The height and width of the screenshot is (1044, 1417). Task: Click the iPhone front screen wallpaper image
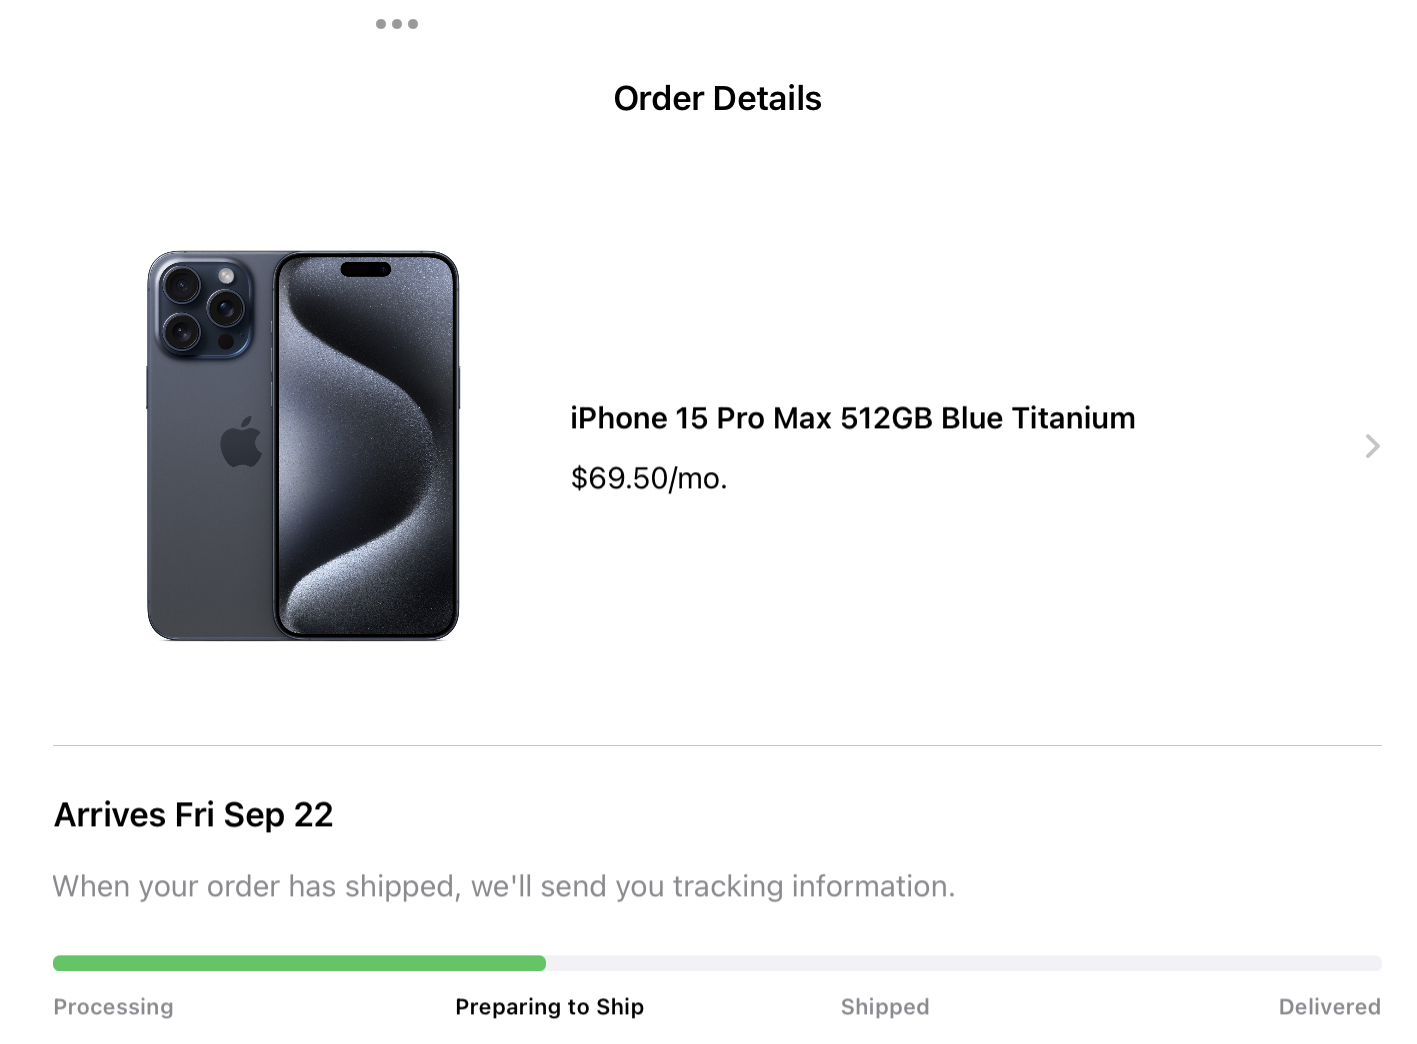pyautogui.click(x=366, y=446)
